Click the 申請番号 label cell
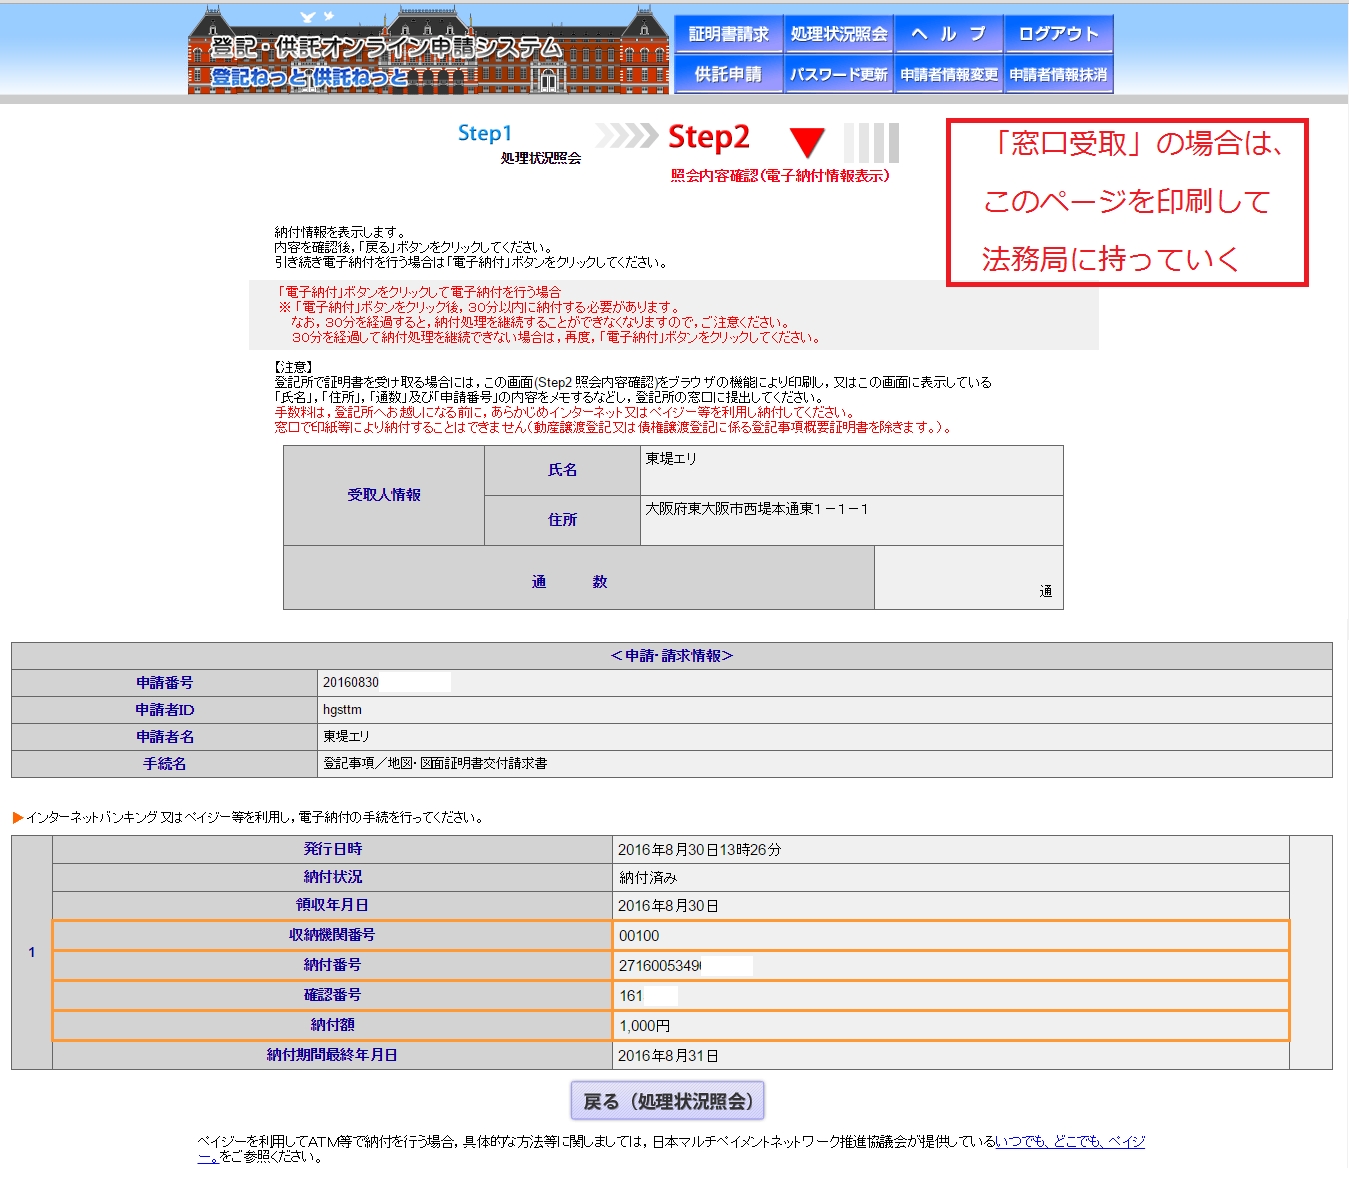1349x1189 pixels. [165, 683]
